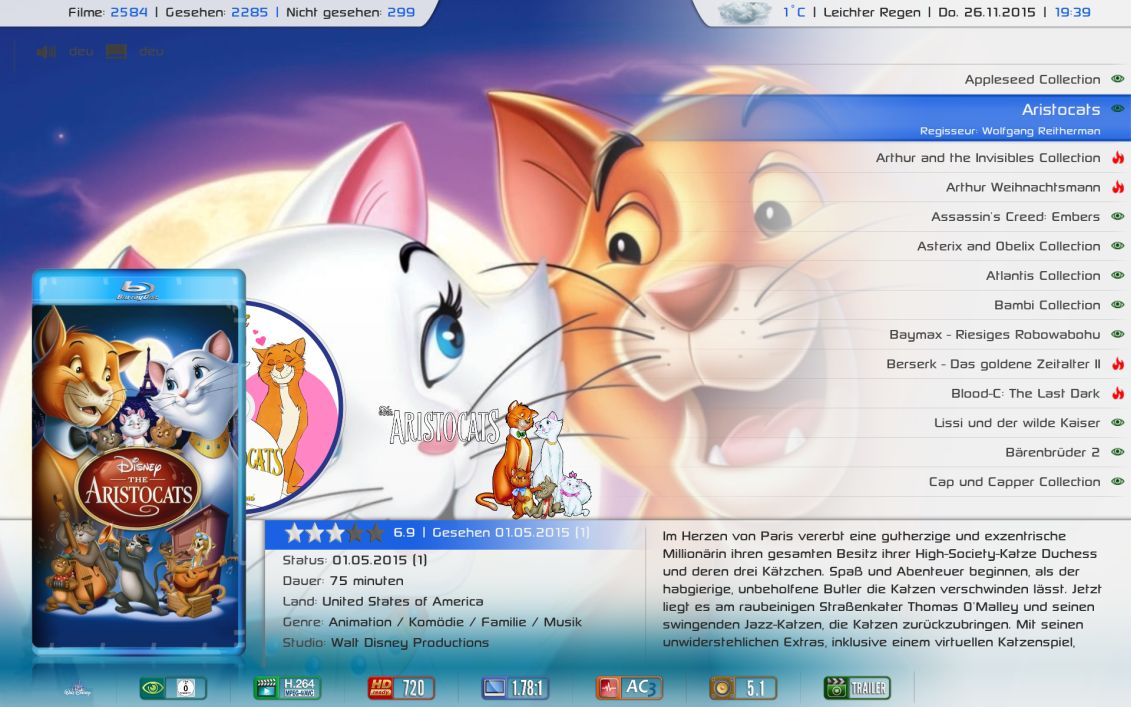Click the Aristocats clear logo artwork
Screen dimensions: 1131x707
[485, 458]
